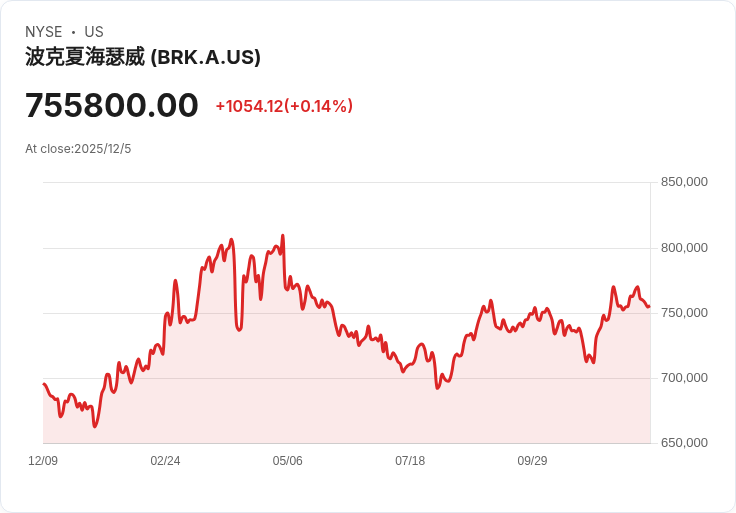Click the 700,000 y-axis label
Viewport: 736px width, 513px height.
684,378
